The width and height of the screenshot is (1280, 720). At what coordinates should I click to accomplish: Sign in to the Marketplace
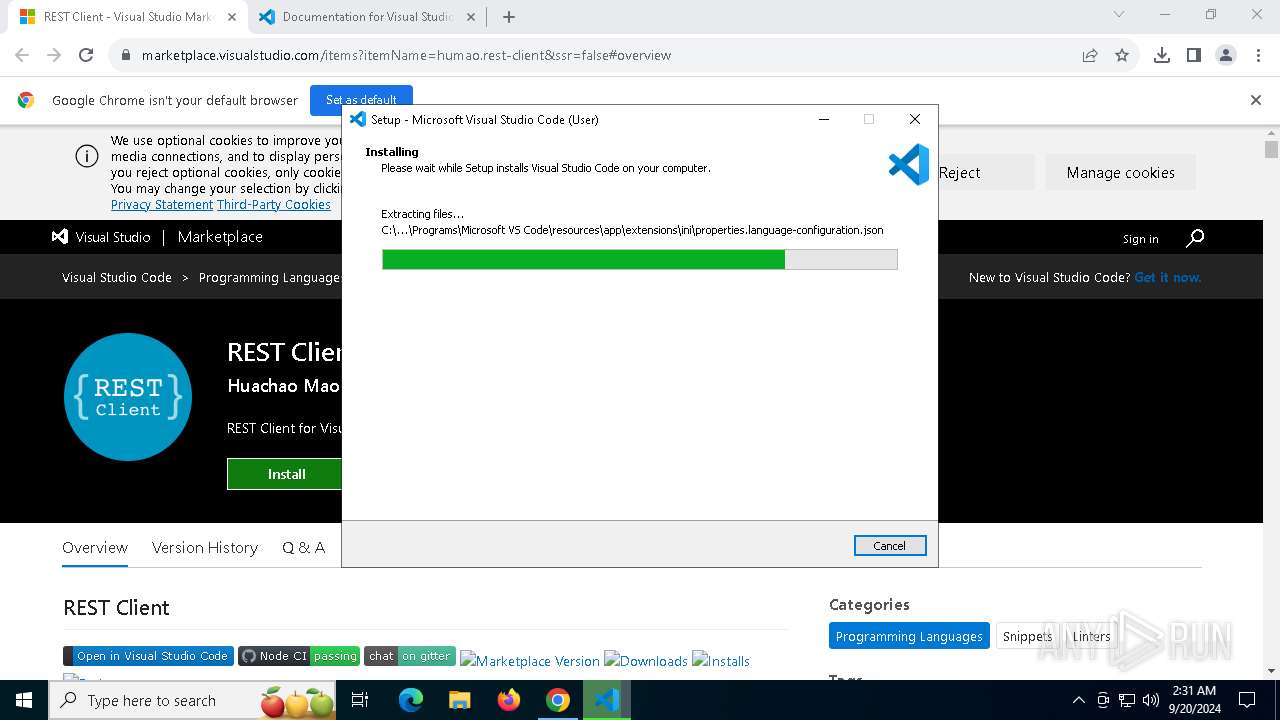[1140, 239]
